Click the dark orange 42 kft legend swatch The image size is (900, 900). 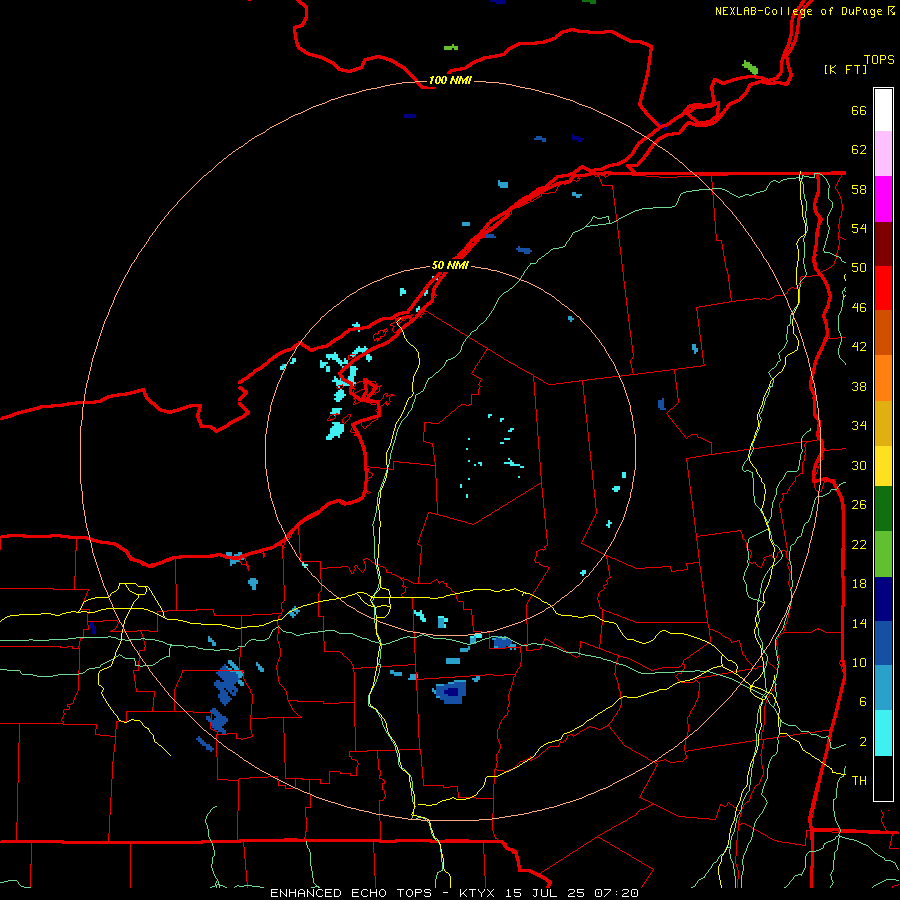tap(883, 332)
